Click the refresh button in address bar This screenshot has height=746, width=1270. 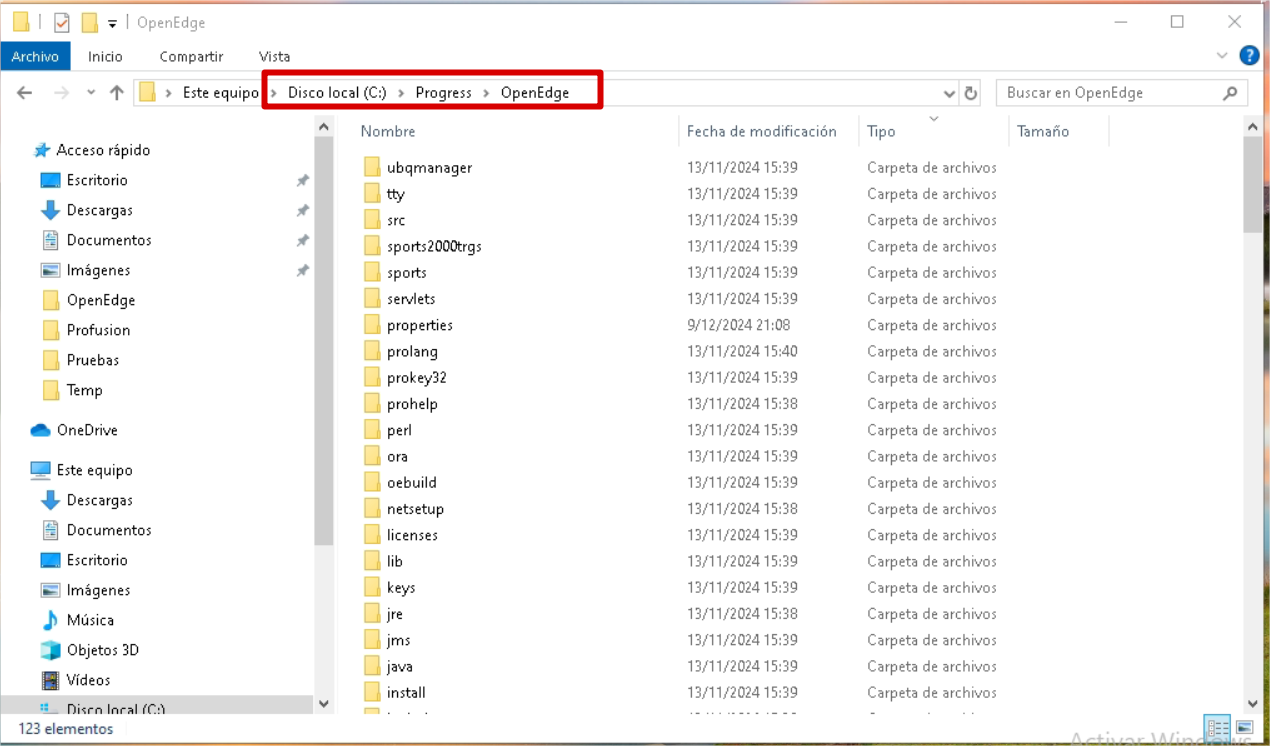pyautogui.click(x=970, y=93)
